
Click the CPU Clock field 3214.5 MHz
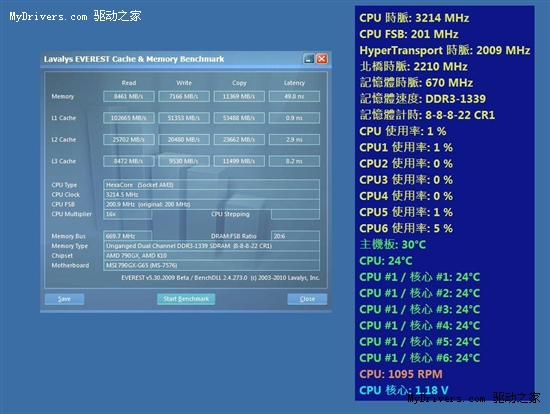coord(212,195)
